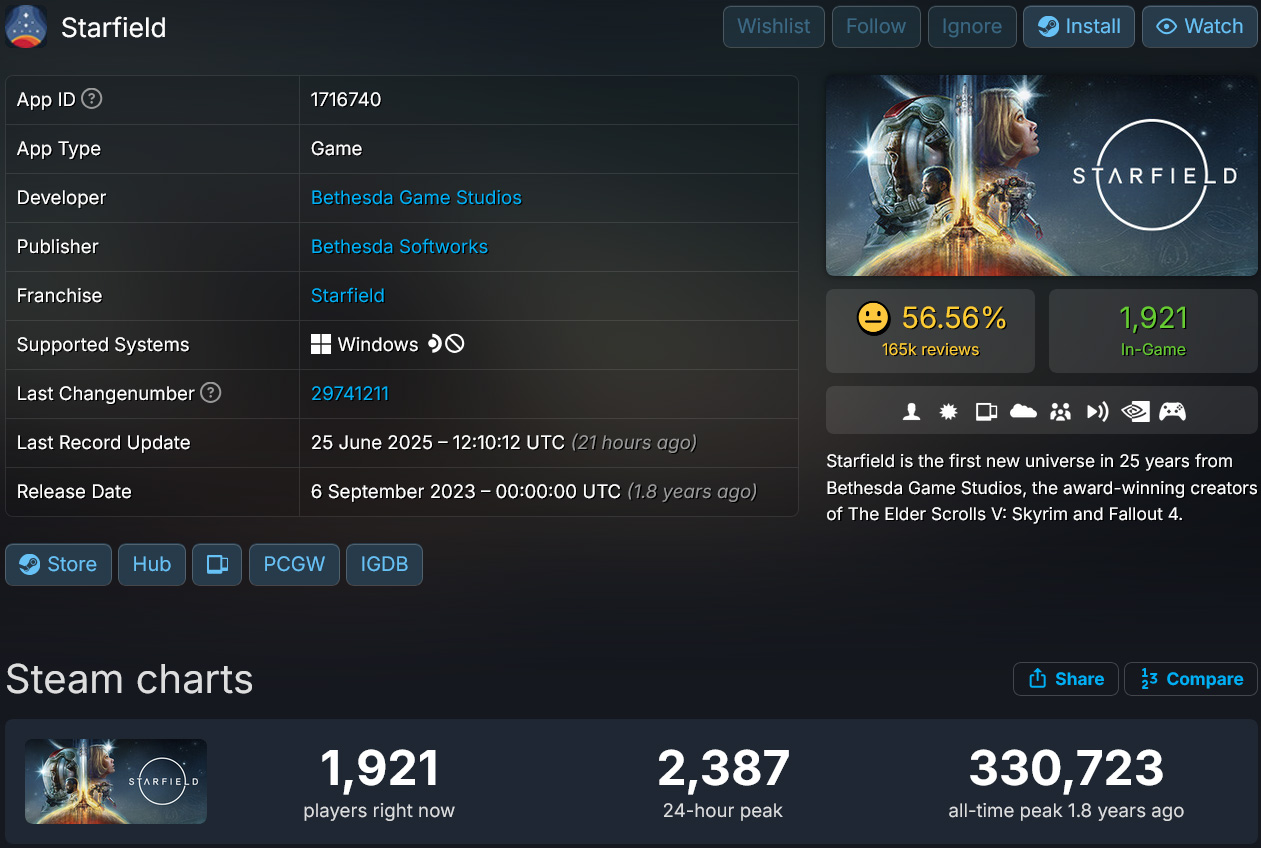Click the Xbox controller support icon

[x=1172, y=411]
